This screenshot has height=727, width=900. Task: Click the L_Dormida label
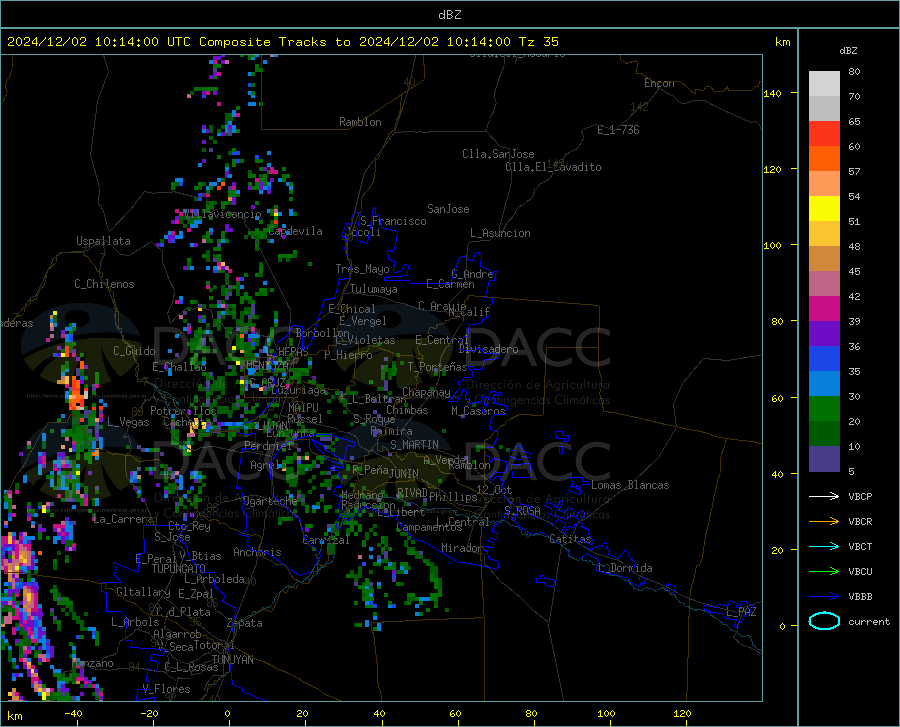(625, 568)
